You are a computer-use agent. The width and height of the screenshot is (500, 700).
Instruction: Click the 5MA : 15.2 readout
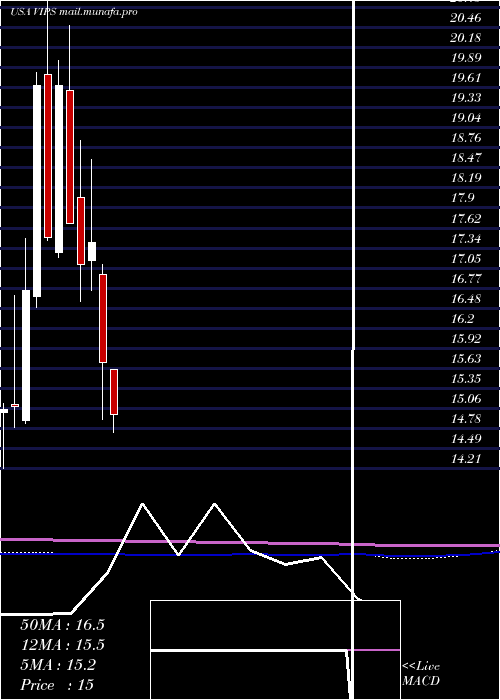pyautogui.click(x=58, y=665)
